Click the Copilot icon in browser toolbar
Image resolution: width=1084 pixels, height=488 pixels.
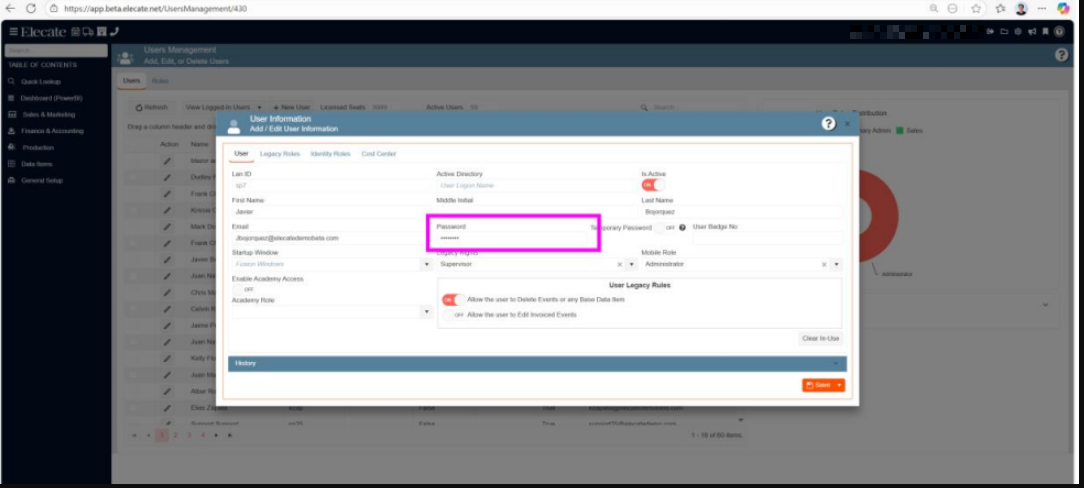coord(1063,8)
